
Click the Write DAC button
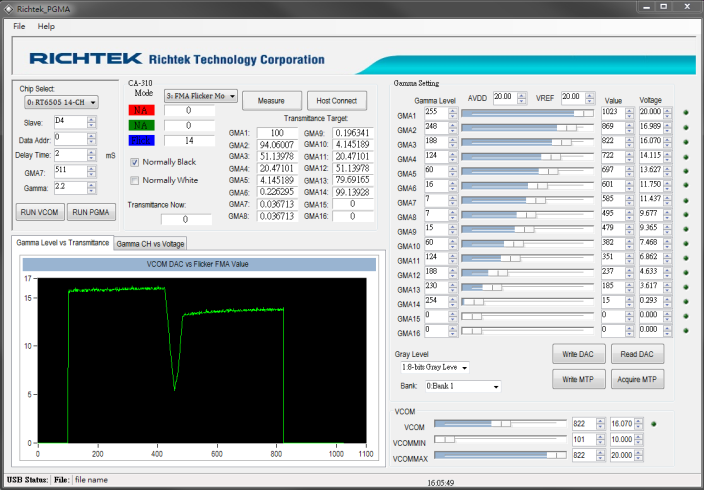tap(578, 354)
